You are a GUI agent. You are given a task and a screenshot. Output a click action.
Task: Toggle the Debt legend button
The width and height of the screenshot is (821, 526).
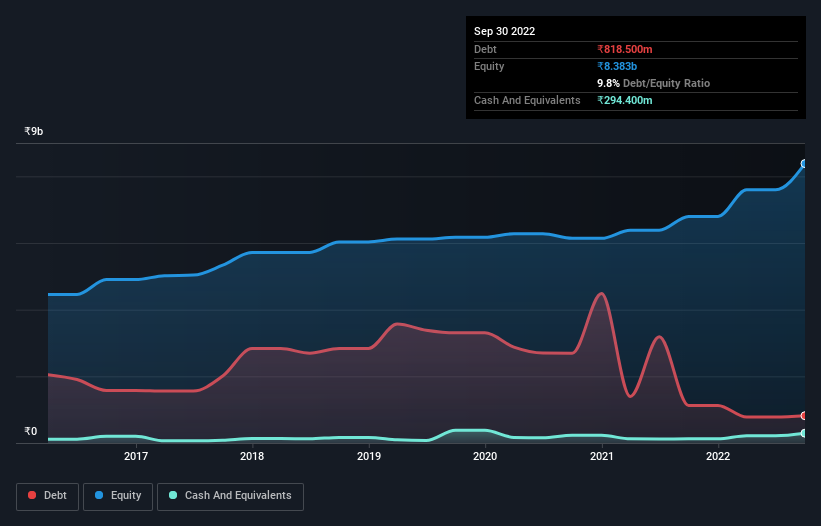[x=47, y=496]
